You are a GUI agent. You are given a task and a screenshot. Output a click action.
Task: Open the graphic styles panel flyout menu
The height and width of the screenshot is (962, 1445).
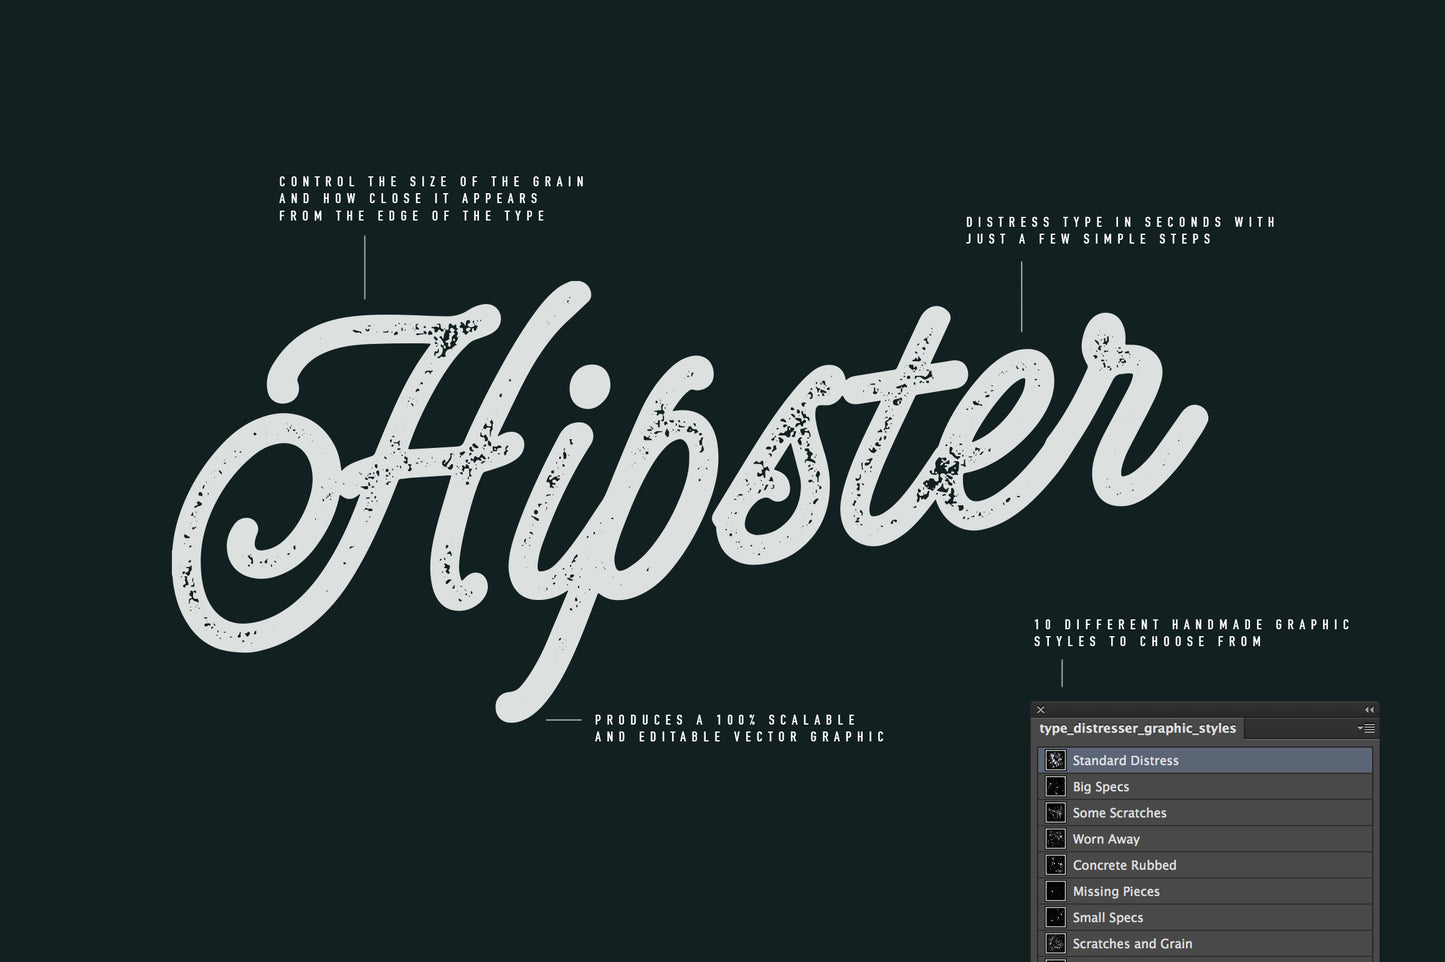tap(1366, 729)
